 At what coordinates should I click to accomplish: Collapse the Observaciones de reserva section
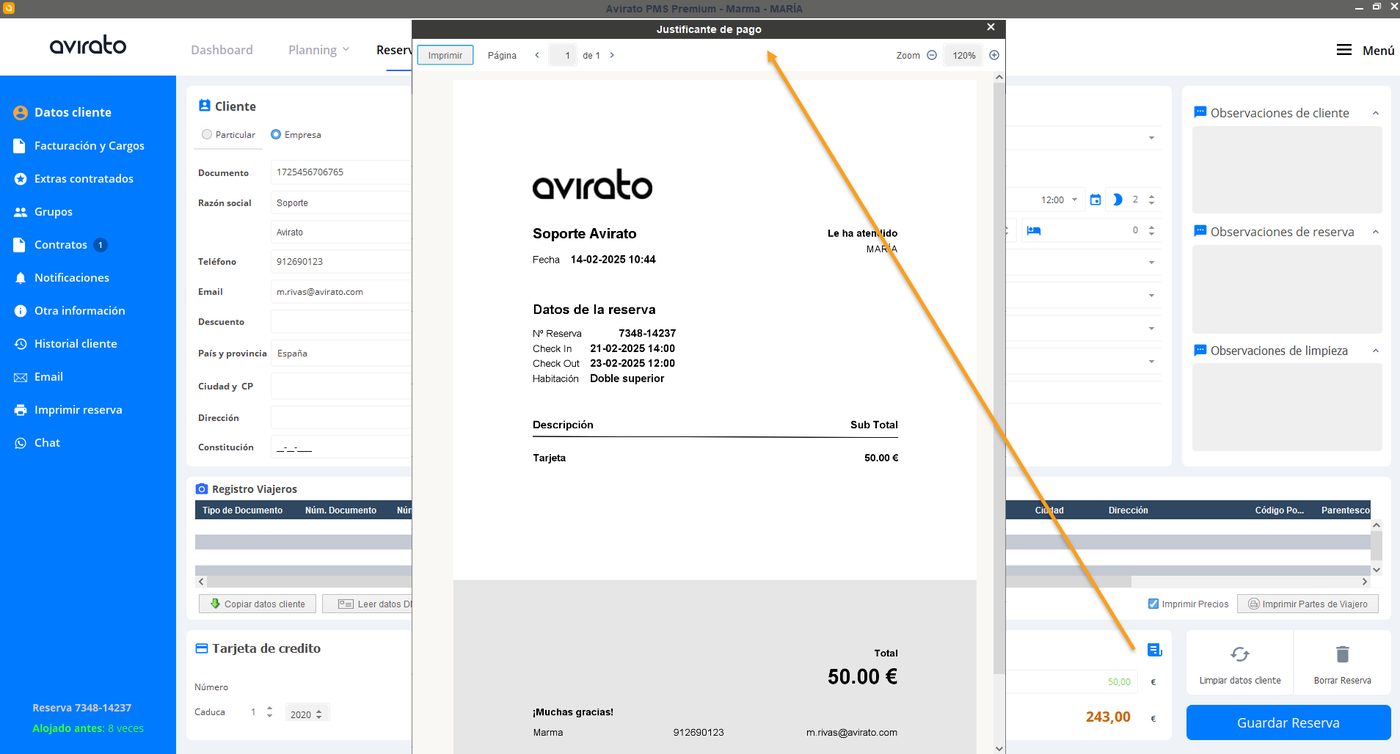(1376, 231)
